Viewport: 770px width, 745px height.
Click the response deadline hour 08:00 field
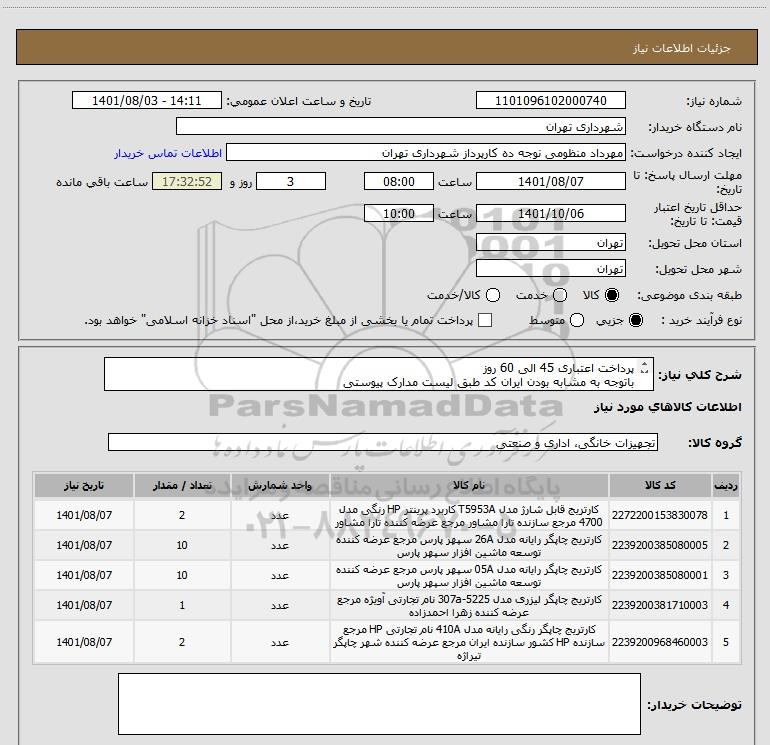tap(399, 181)
